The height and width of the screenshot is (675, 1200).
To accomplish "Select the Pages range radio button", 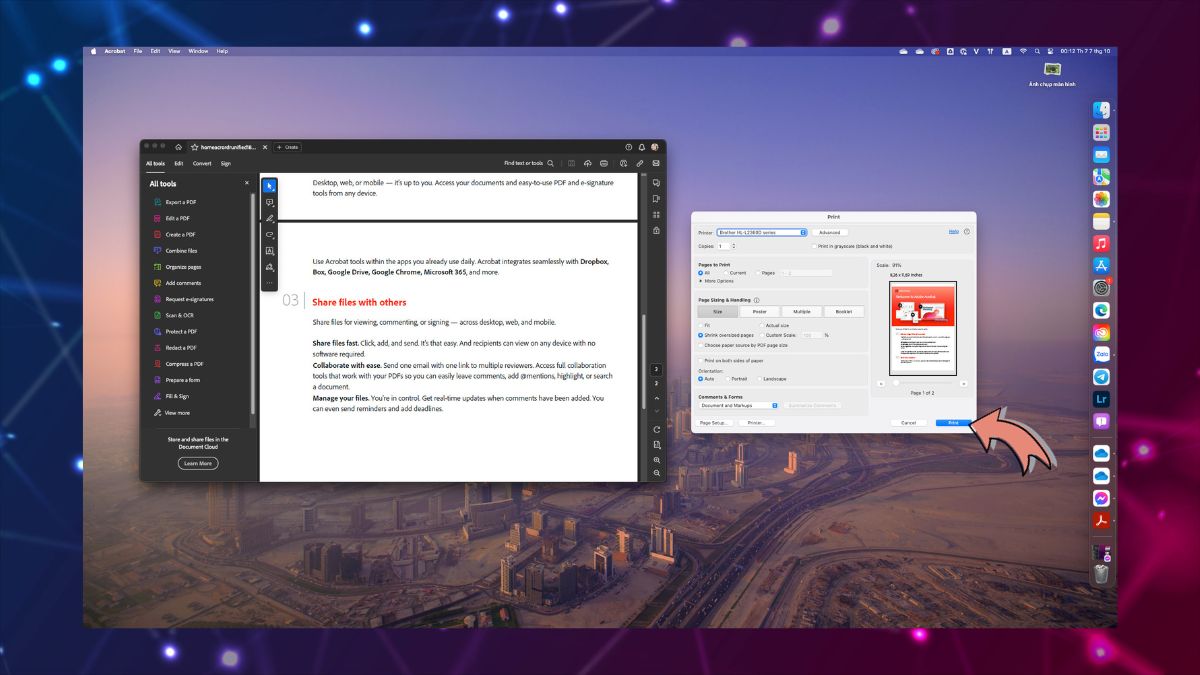I will click(759, 272).
